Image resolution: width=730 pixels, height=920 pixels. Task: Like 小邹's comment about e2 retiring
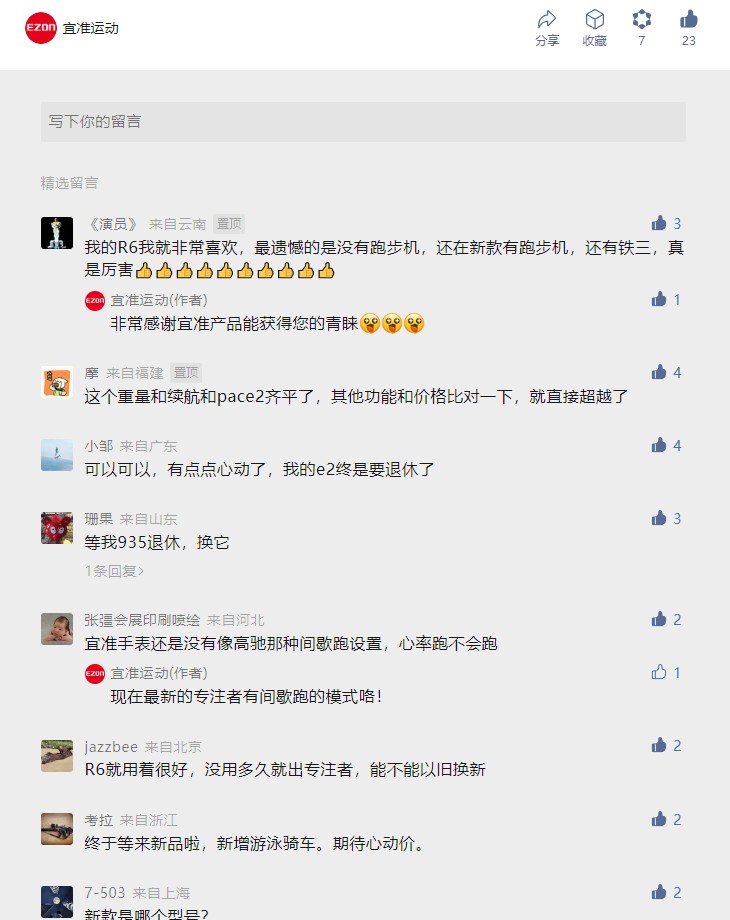point(659,445)
